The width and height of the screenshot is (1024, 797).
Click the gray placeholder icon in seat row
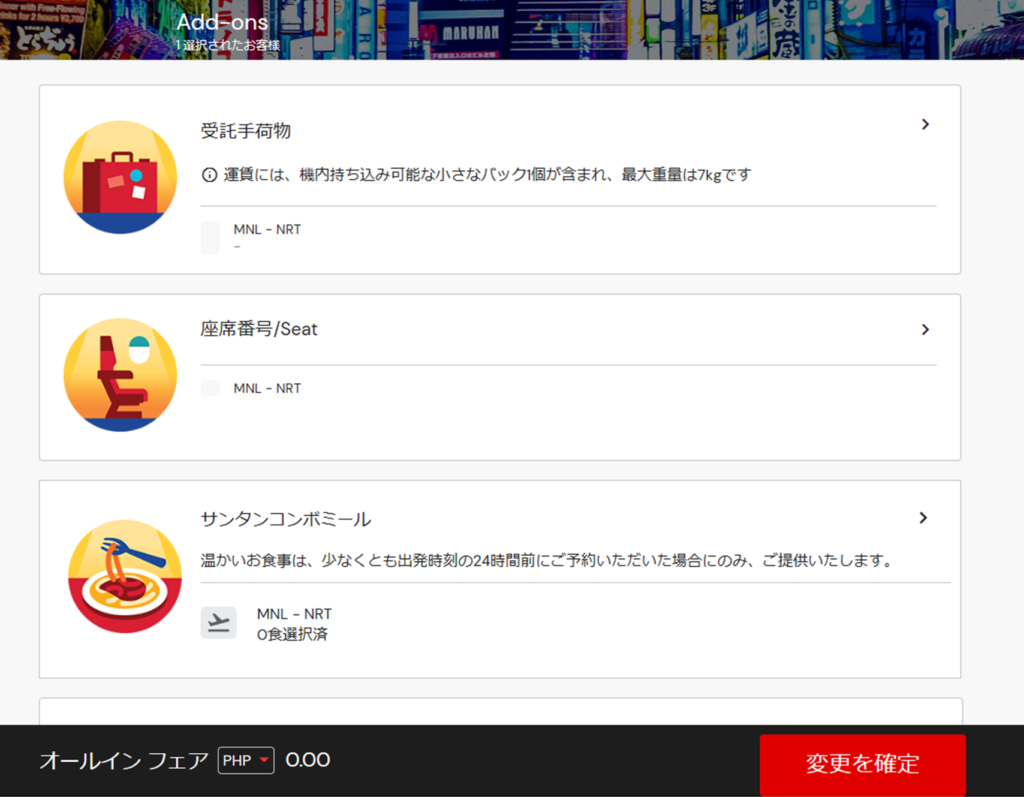tap(210, 388)
